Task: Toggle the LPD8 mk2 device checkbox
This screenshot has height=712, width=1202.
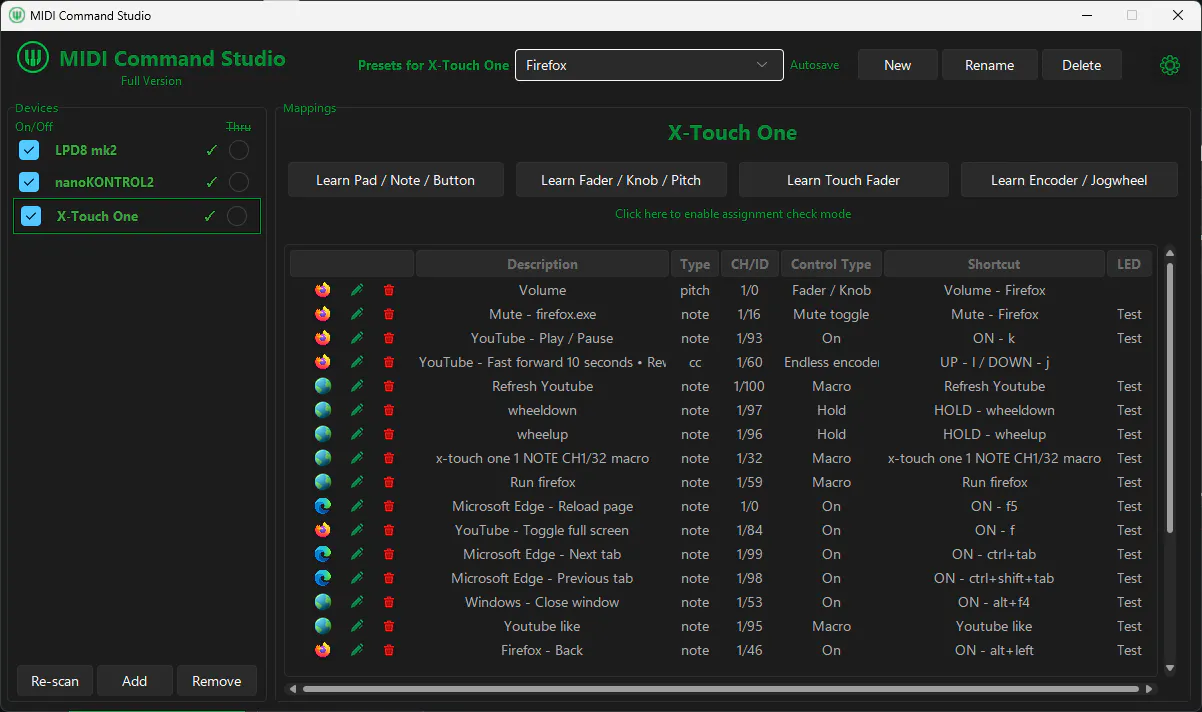Action: coord(30,150)
